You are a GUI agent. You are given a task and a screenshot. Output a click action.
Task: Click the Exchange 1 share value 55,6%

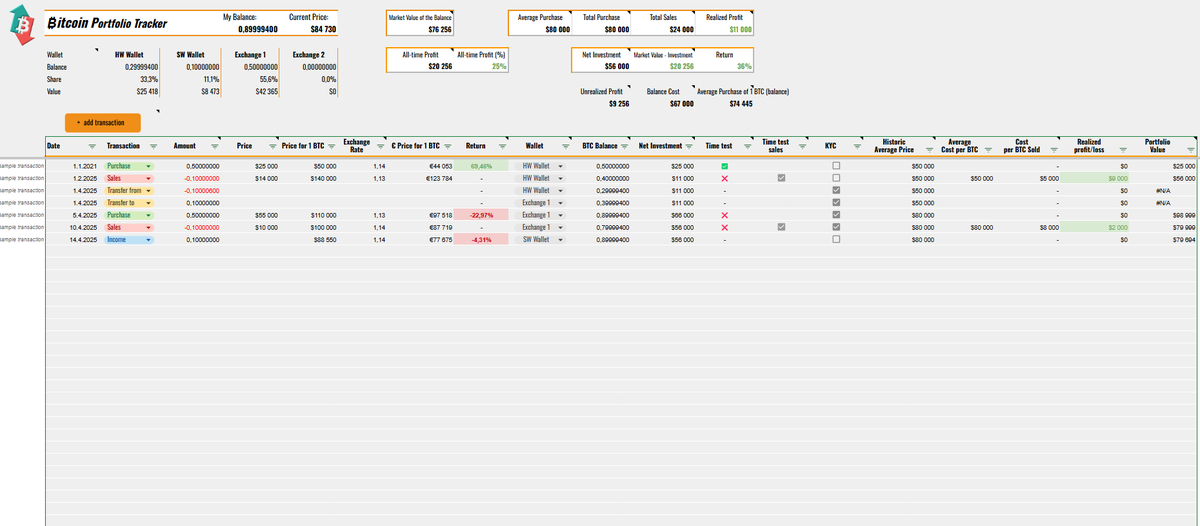268,78
